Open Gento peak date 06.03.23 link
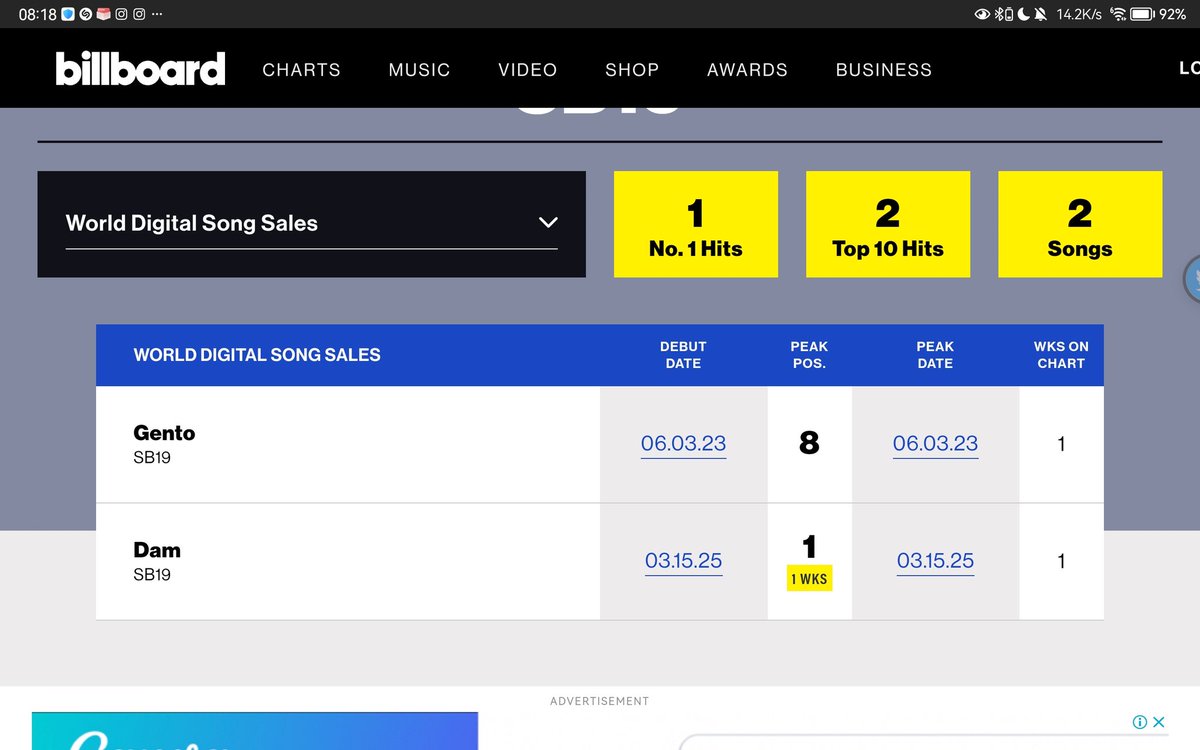The width and height of the screenshot is (1200, 750). pos(935,444)
